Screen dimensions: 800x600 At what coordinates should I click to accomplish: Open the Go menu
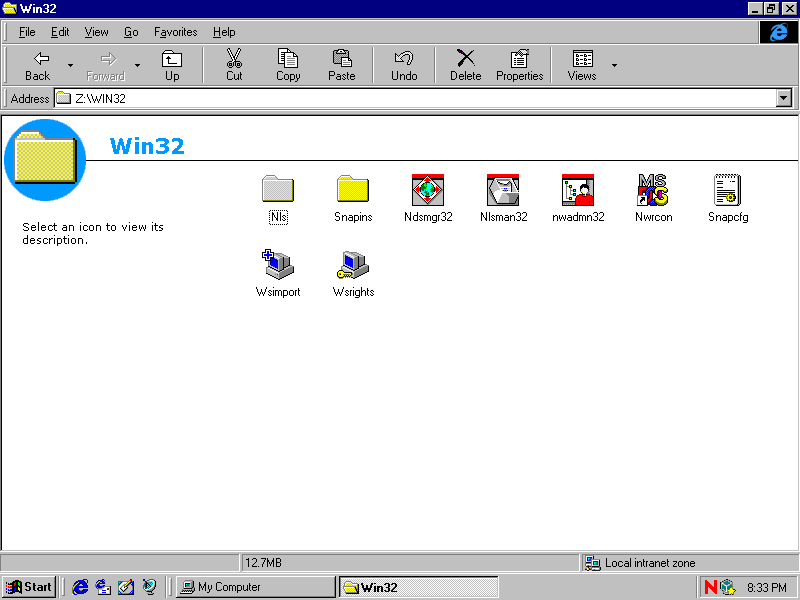click(131, 32)
